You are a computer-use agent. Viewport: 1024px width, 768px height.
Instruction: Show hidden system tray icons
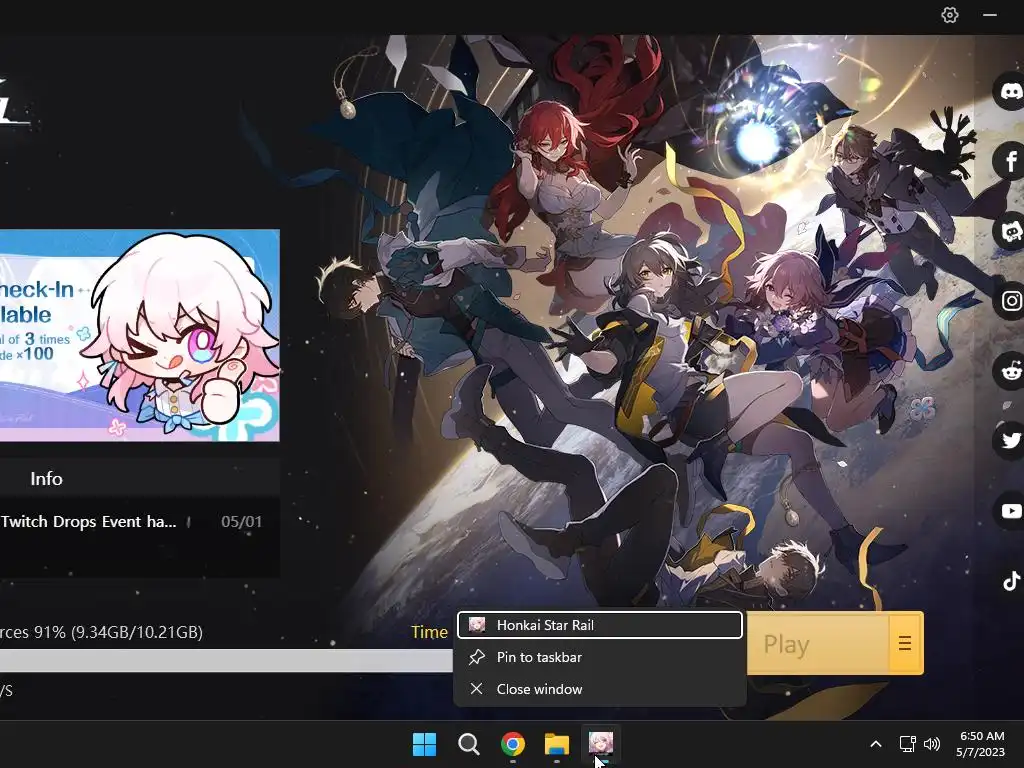[x=876, y=744]
